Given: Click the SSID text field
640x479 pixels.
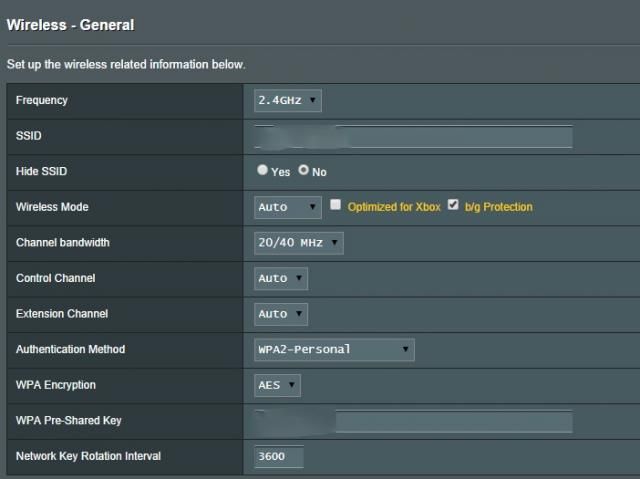Looking at the screenshot, I should pyautogui.click(x=413, y=136).
